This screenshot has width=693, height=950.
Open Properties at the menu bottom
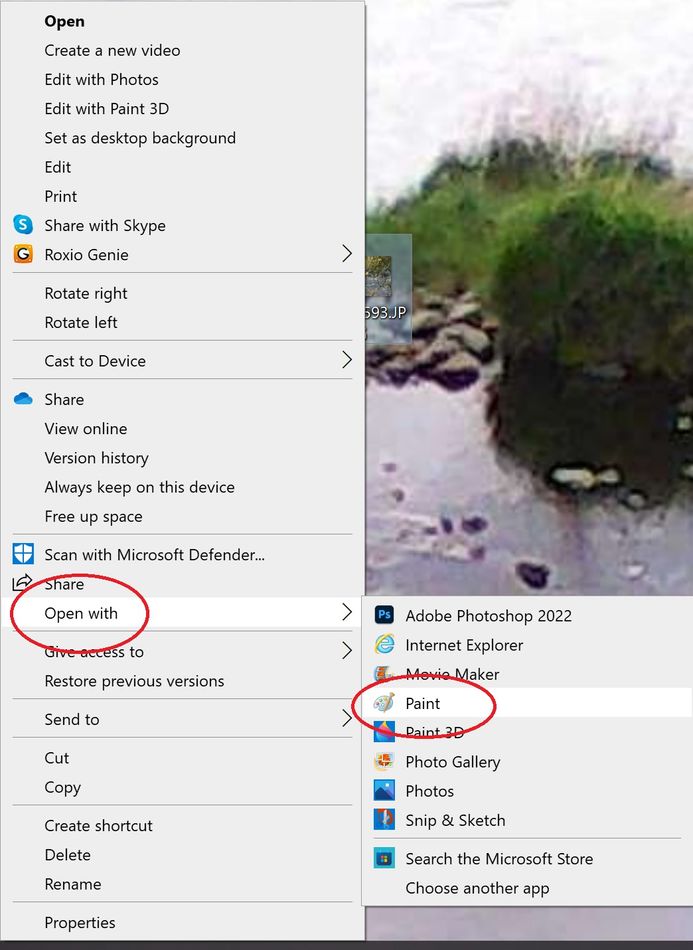coord(79,923)
